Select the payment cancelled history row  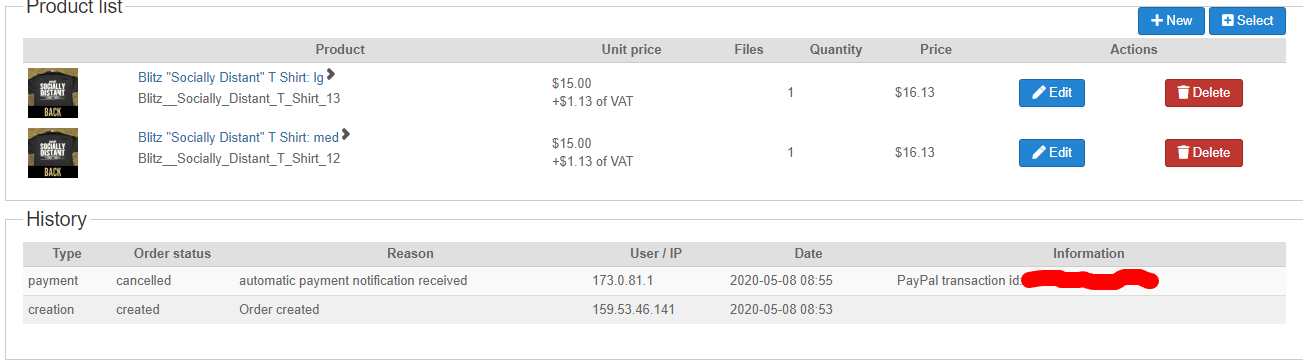point(654,281)
